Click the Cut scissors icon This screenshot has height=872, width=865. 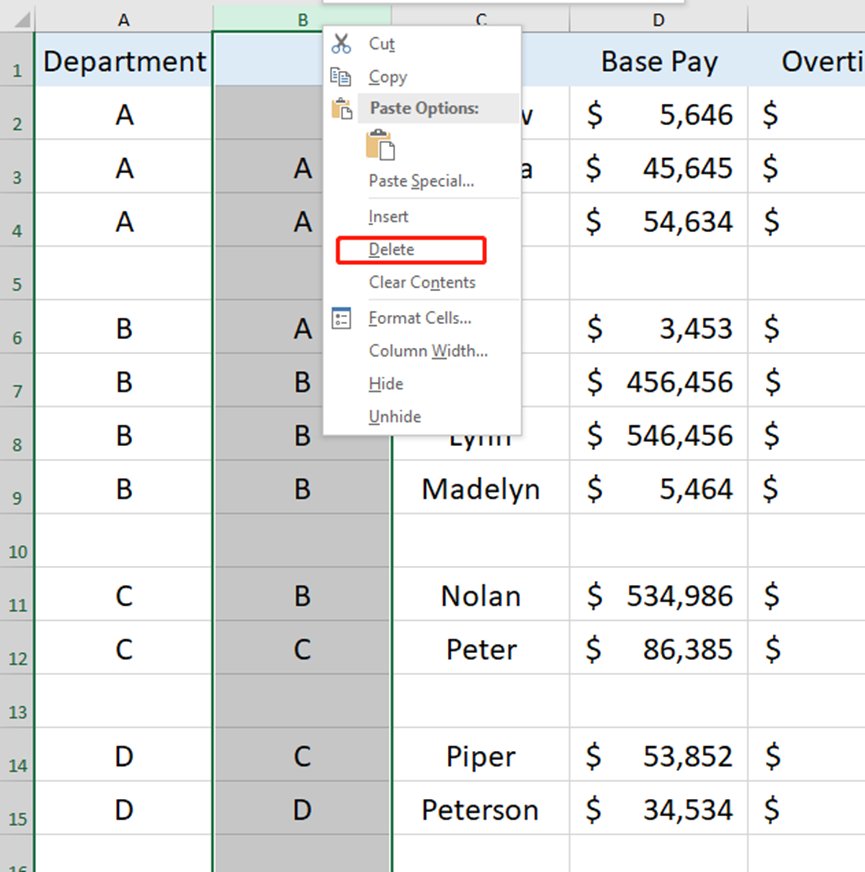[340, 44]
